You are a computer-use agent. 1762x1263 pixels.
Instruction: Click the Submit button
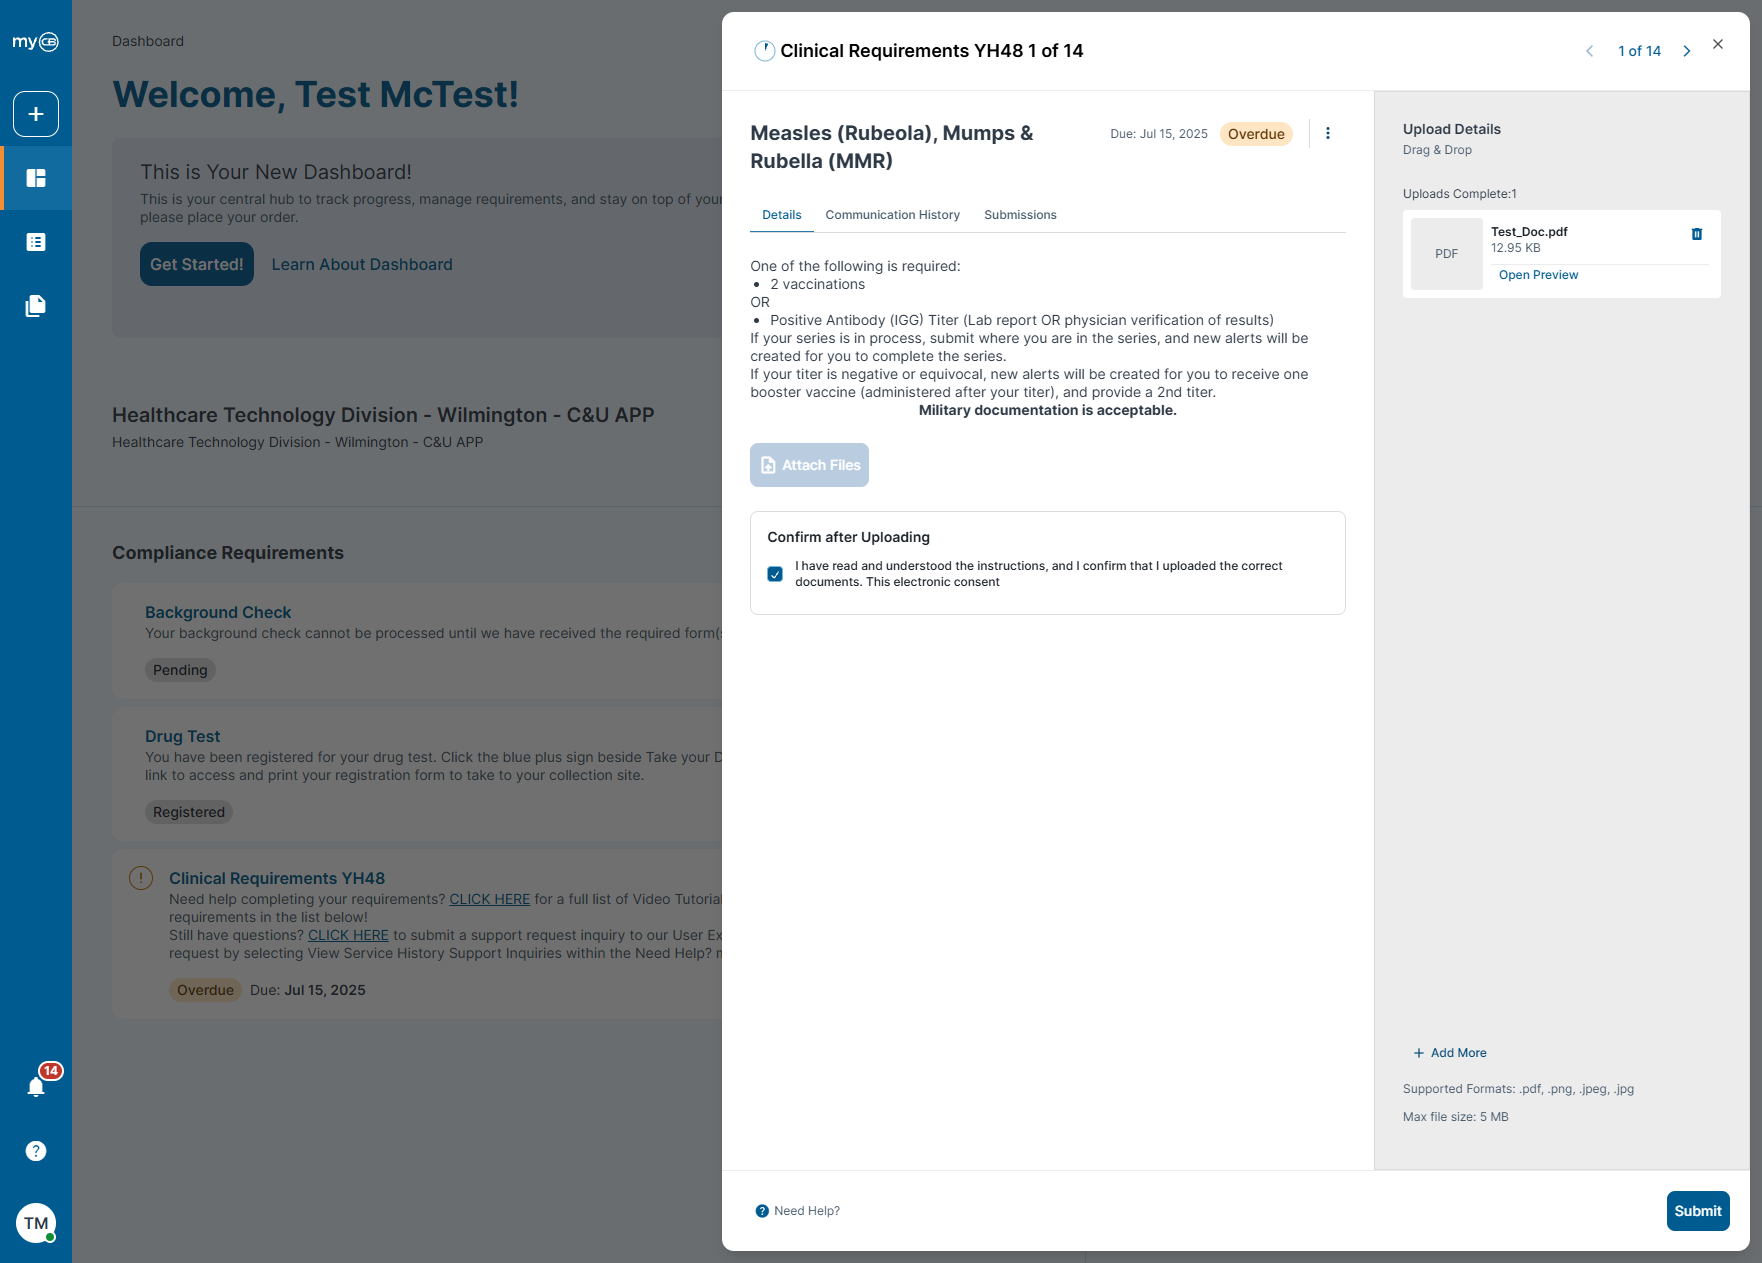coord(1698,1211)
